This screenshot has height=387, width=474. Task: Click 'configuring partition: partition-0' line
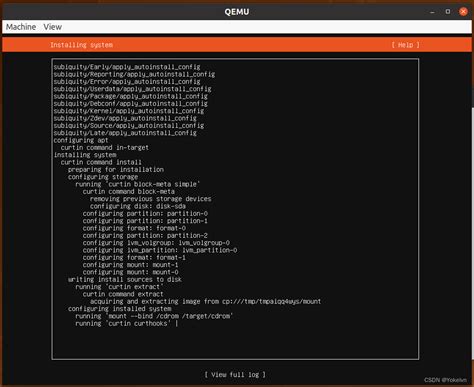145,214
